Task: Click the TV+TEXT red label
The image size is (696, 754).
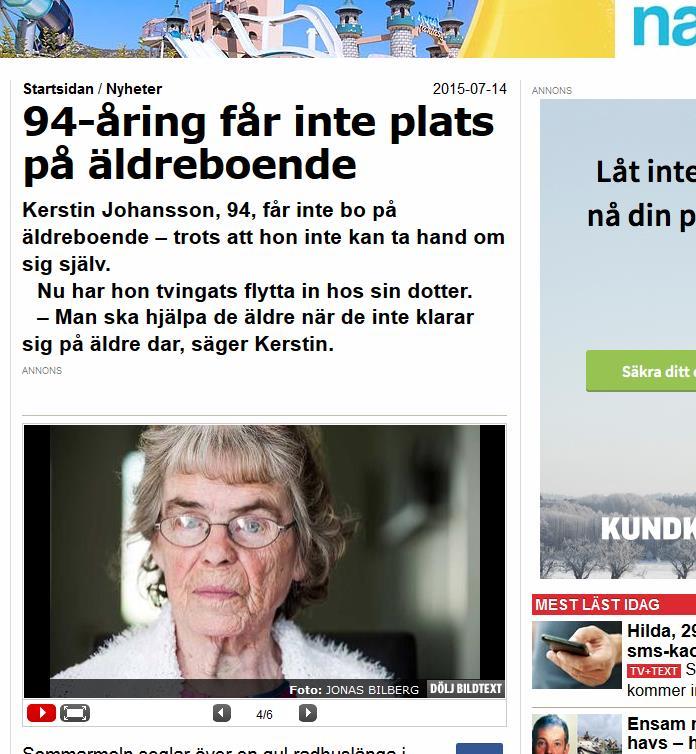Action: click(654, 671)
